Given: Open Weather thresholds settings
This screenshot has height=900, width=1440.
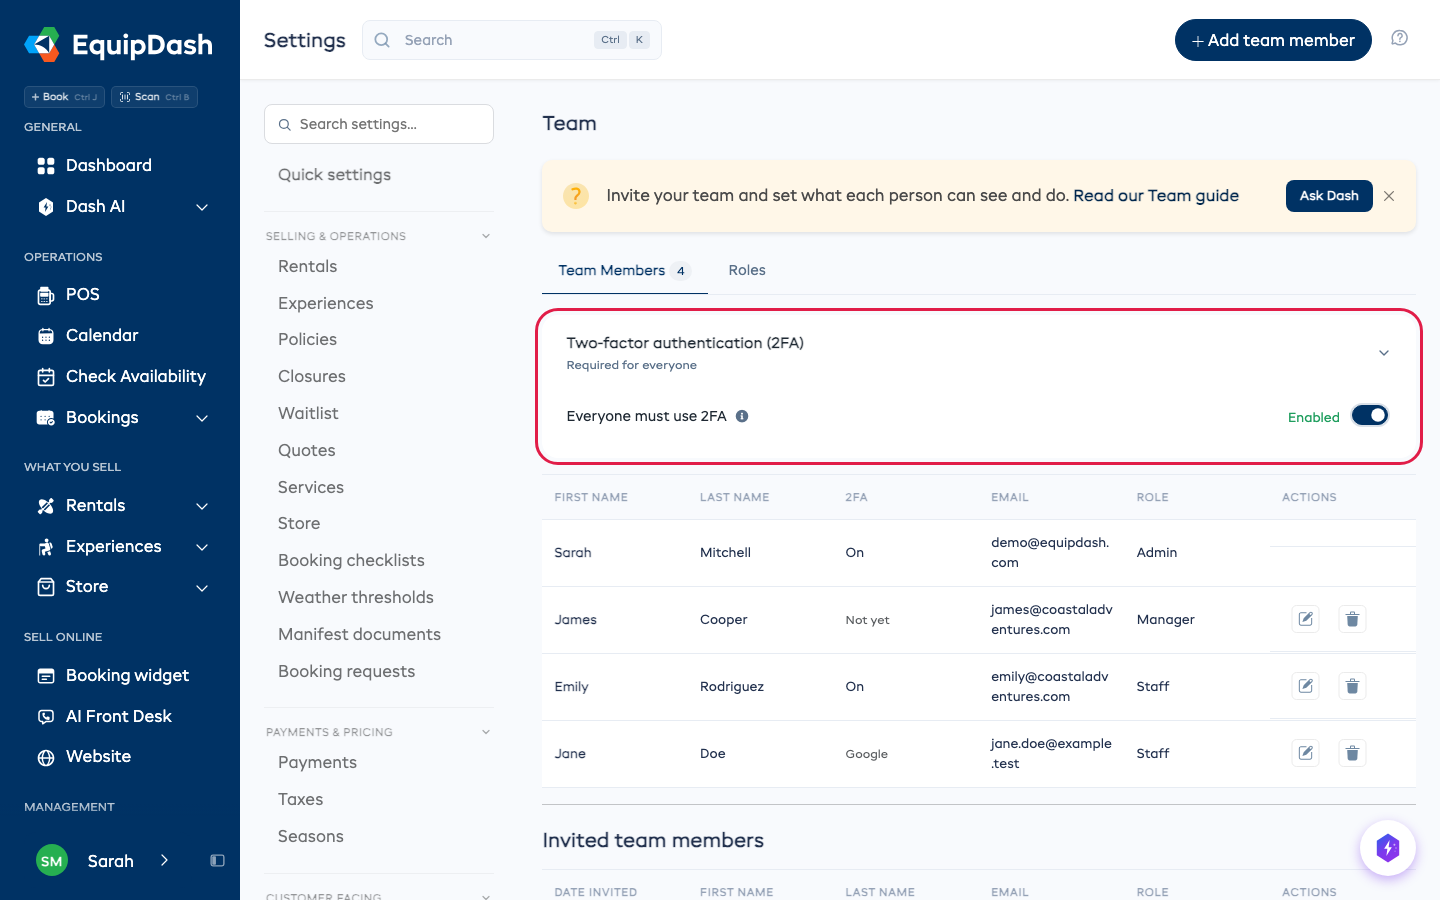Looking at the screenshot, I should [x=356, y=598].
